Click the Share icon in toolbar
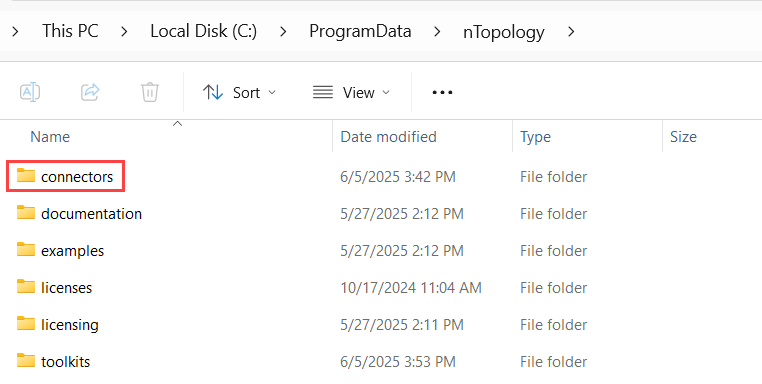This screenshot has height=384, width=762. click(90, 92)
